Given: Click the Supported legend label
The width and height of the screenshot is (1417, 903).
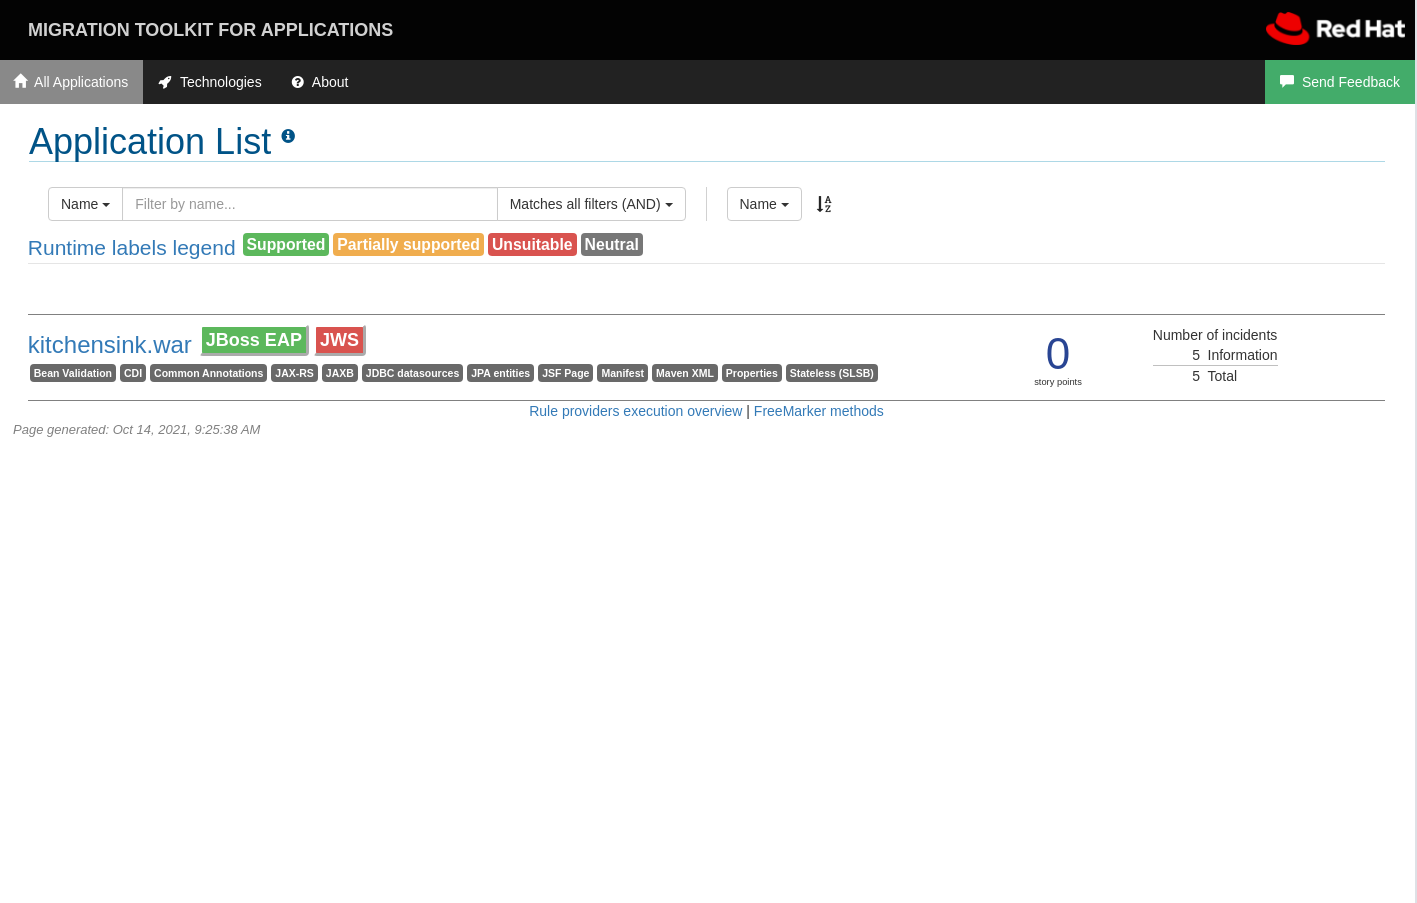Looking at the screenshot, I should (x=286, y=244).
